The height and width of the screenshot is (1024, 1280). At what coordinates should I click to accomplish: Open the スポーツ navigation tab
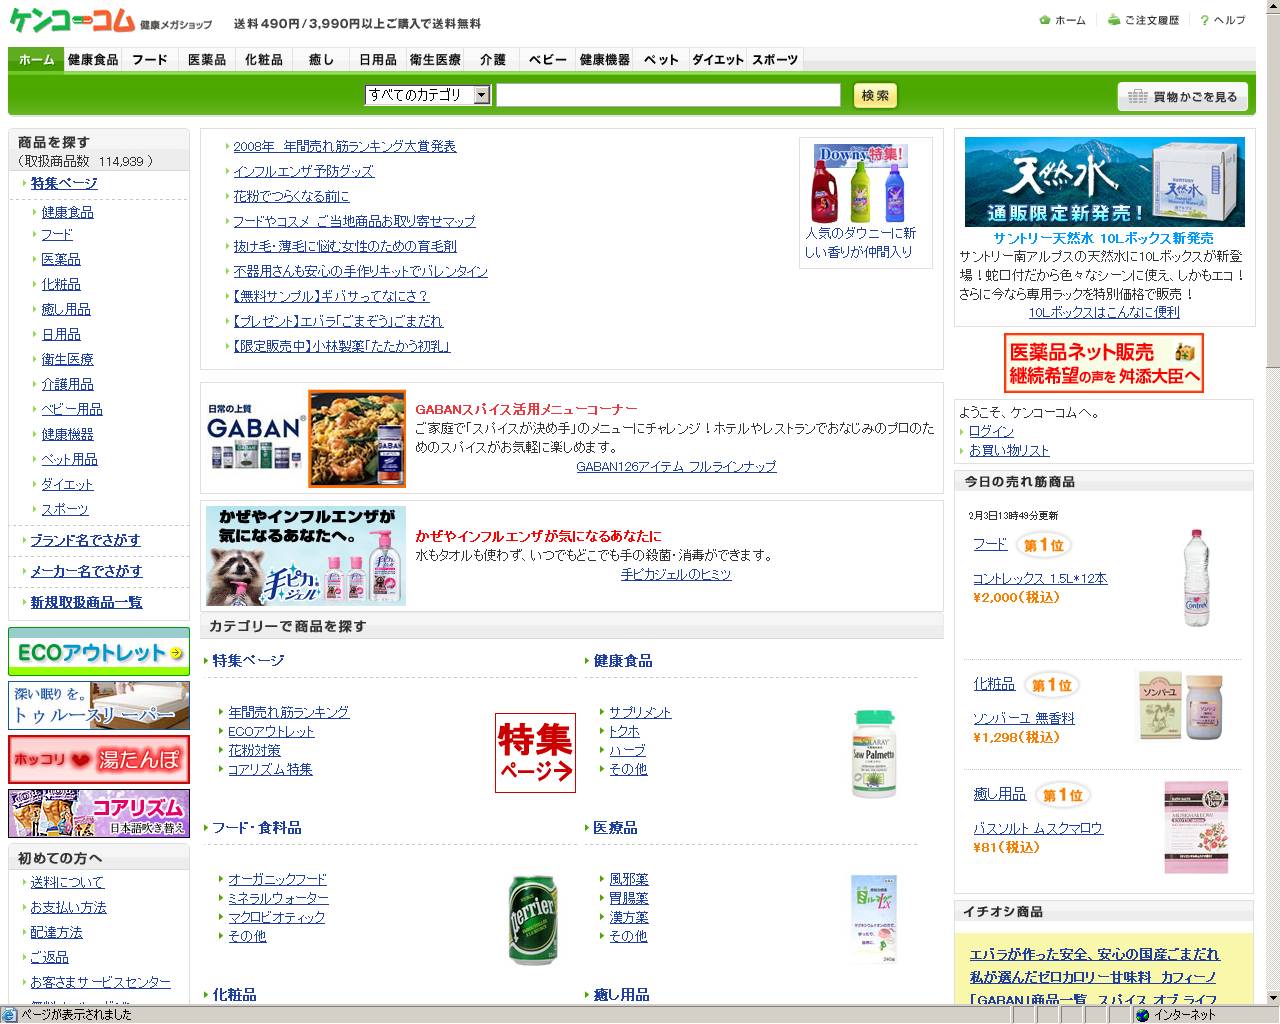pos(775,60)
